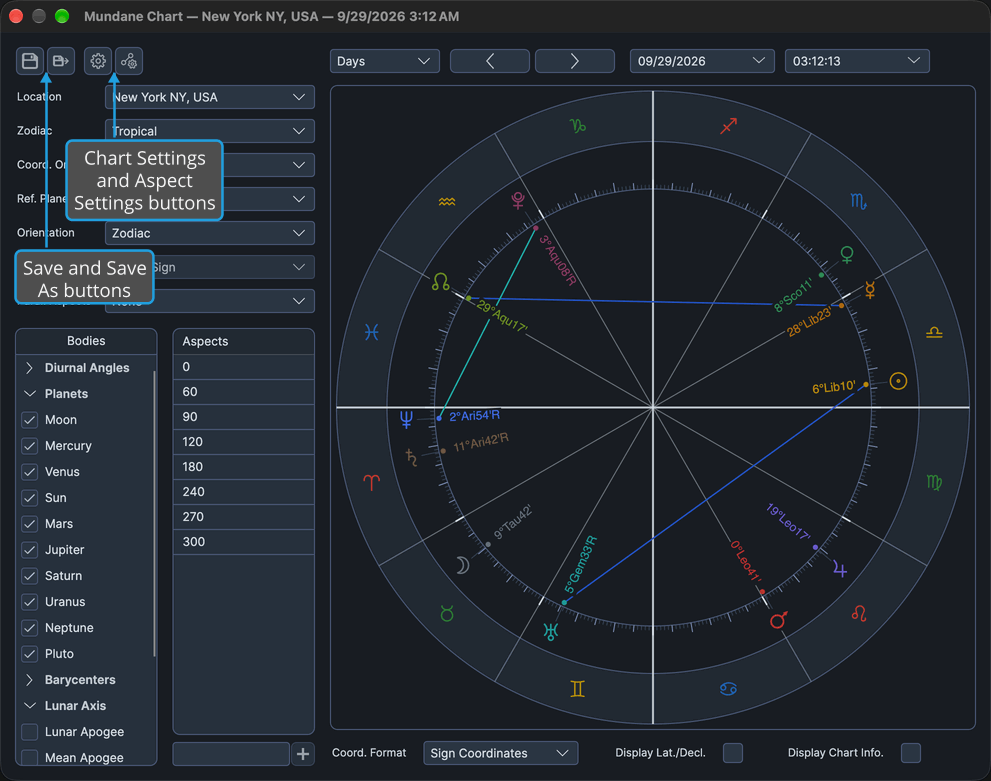Image resolution: width=991 pixels, height=781 pixels.
Task: Expand the Barycenters group
Action: pyautogui.click(x=29, y=680)
